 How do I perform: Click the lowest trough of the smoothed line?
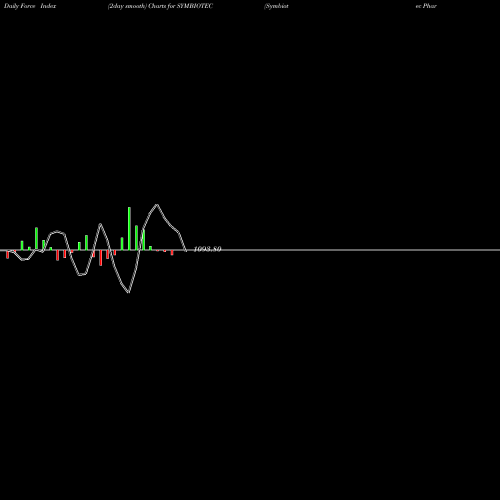tap(129, 292)
